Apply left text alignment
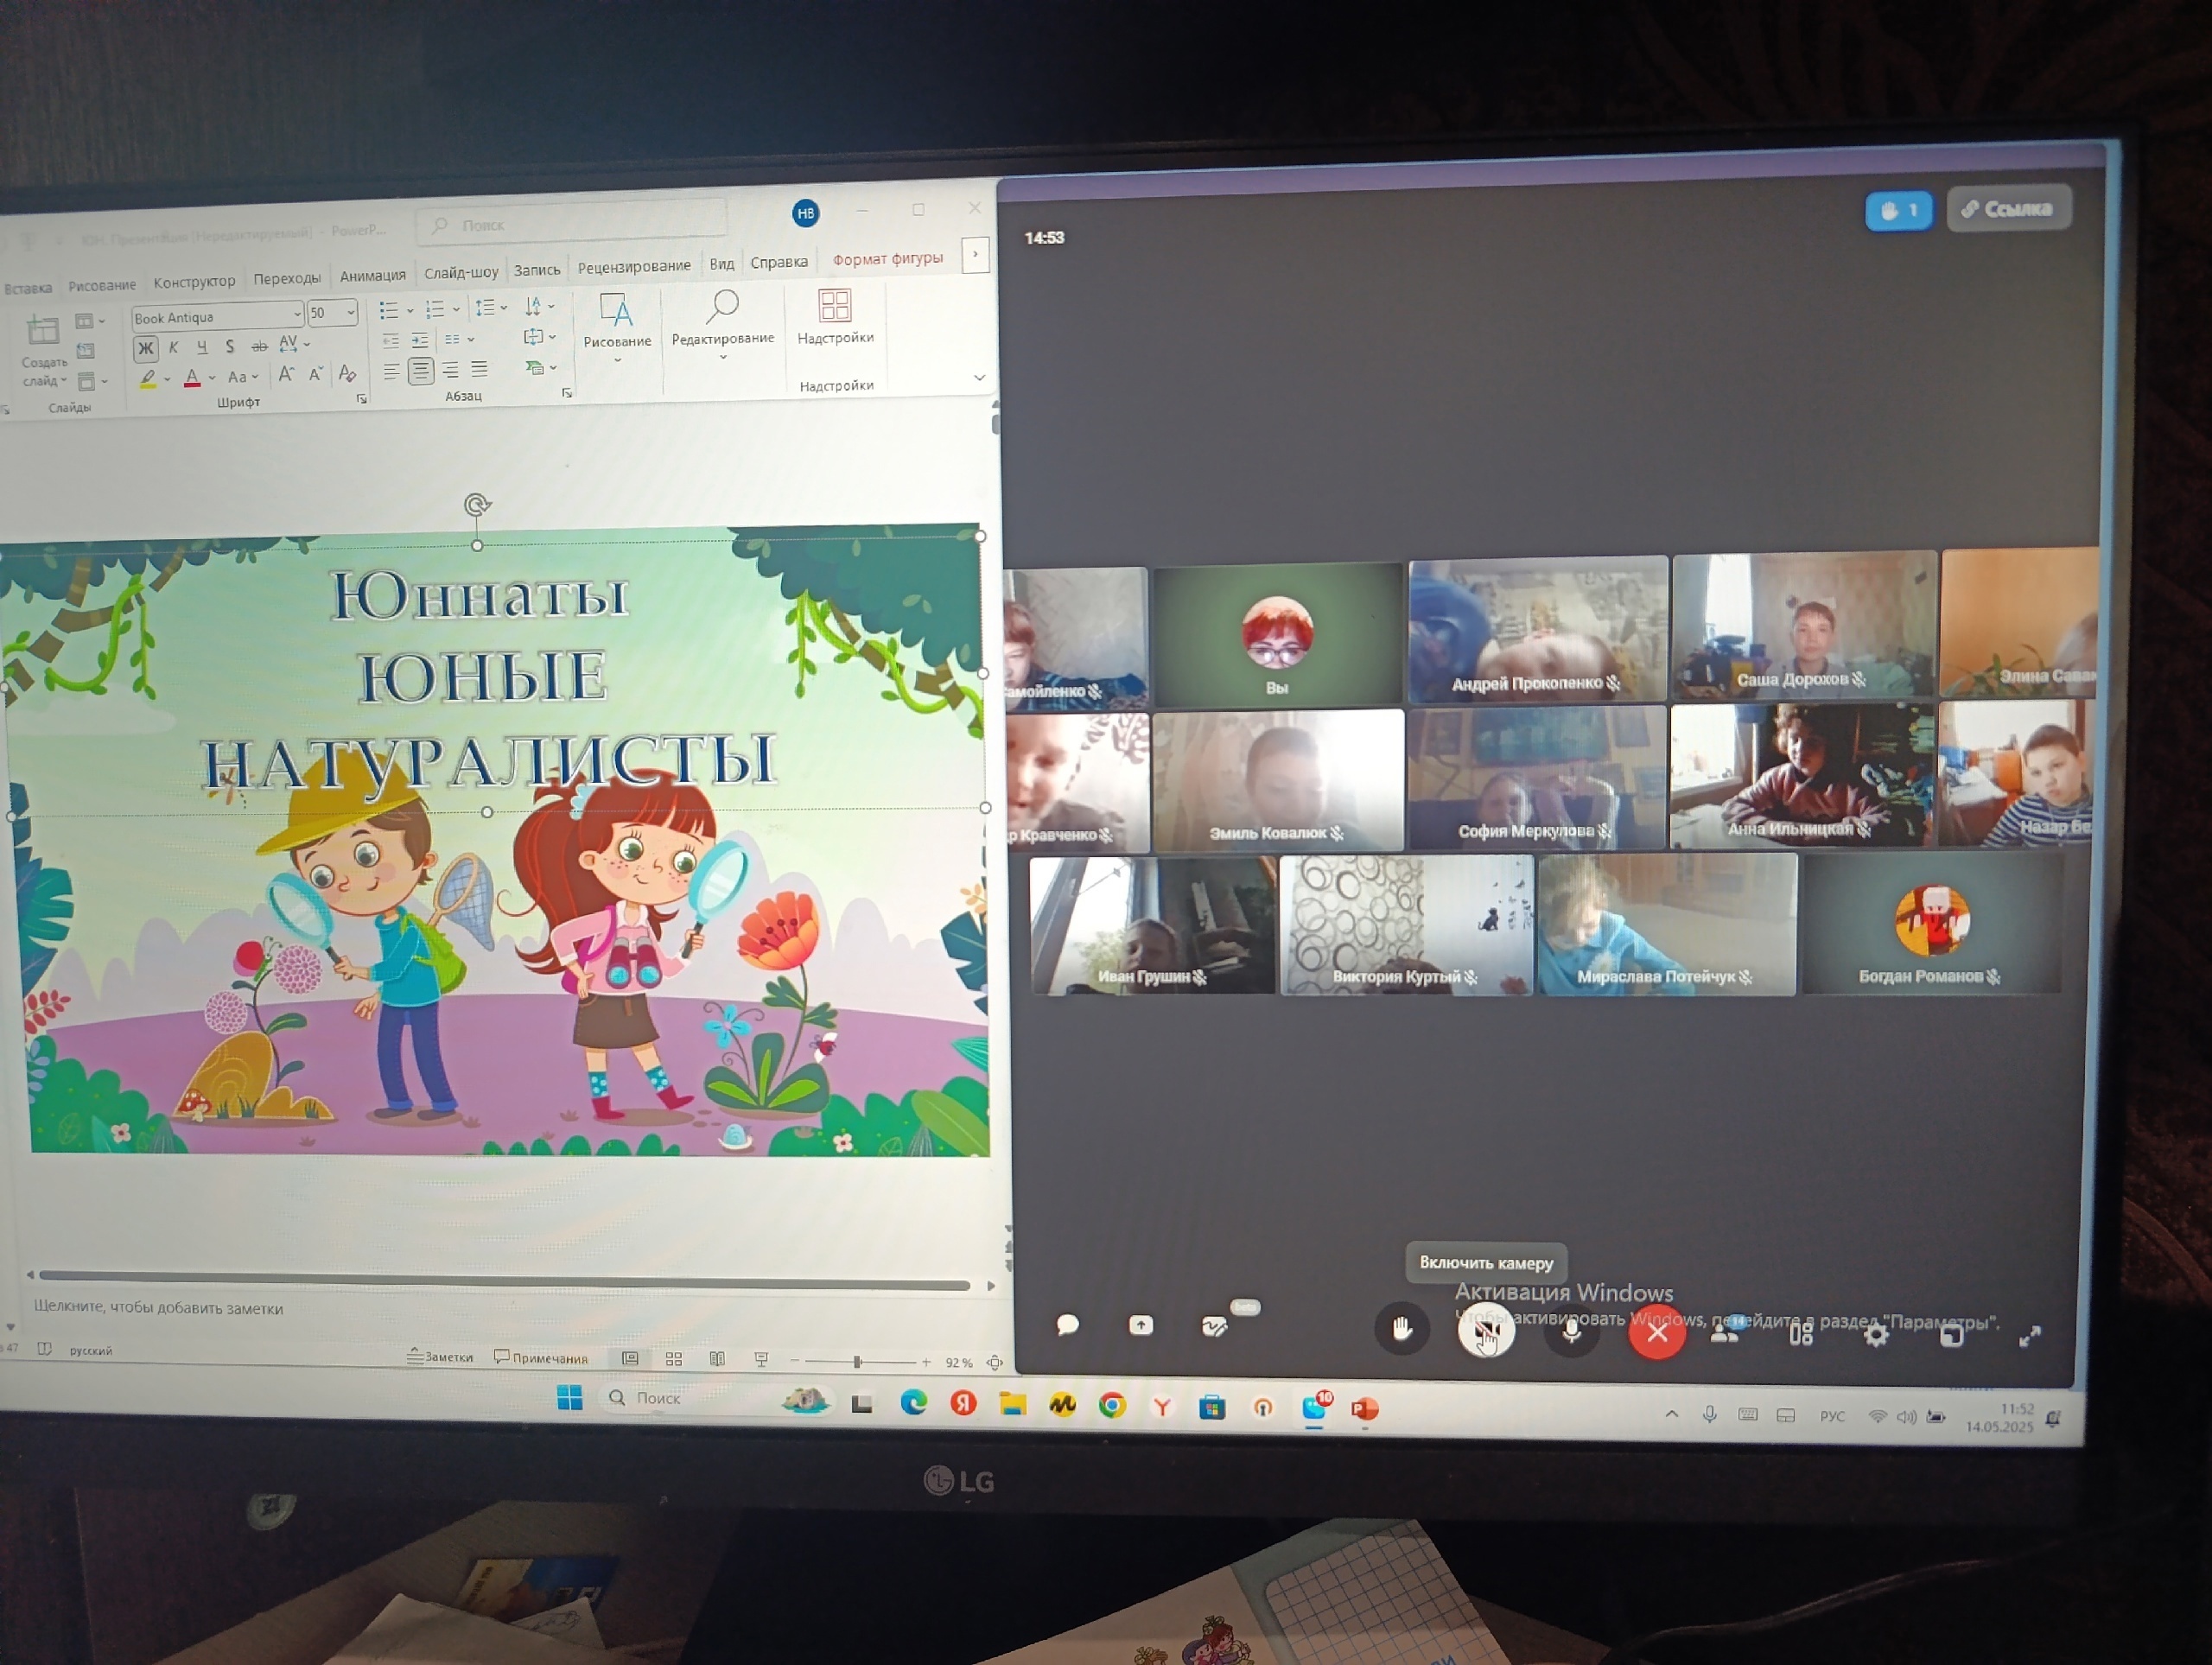 pyautogui.click(x=391, y=372)
